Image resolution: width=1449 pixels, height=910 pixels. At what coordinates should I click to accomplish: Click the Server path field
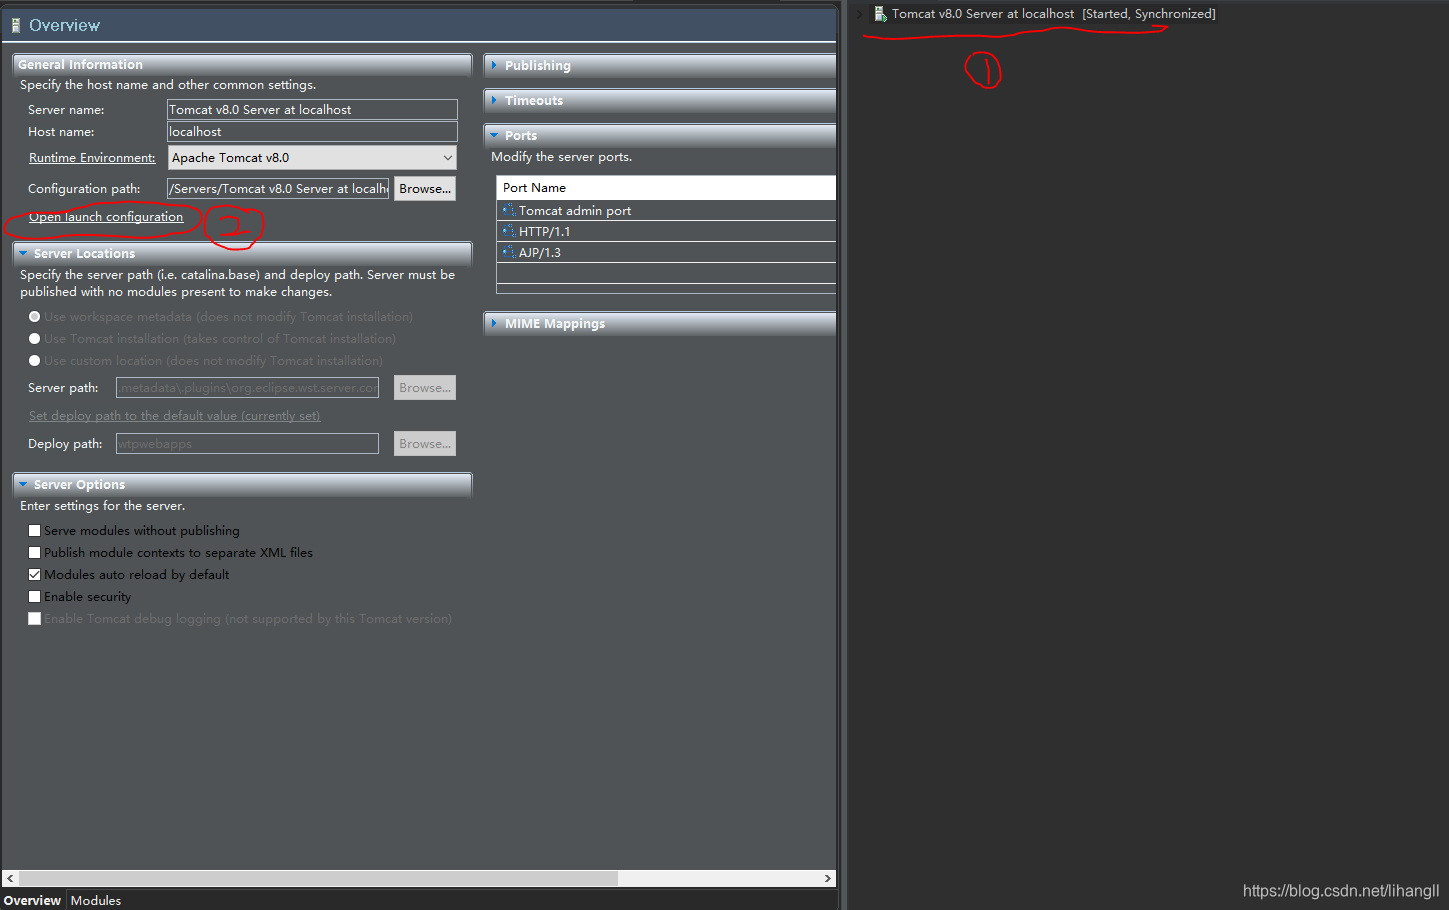coord(247,387)
